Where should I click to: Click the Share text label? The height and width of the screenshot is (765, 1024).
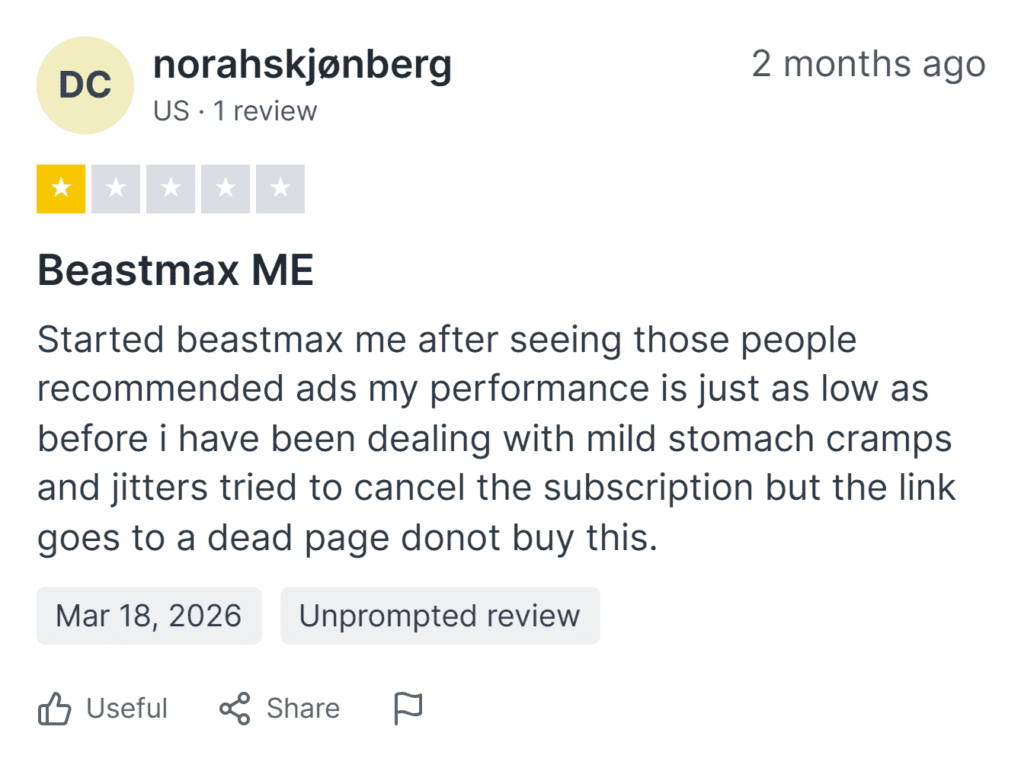click(x=303, y=709)
